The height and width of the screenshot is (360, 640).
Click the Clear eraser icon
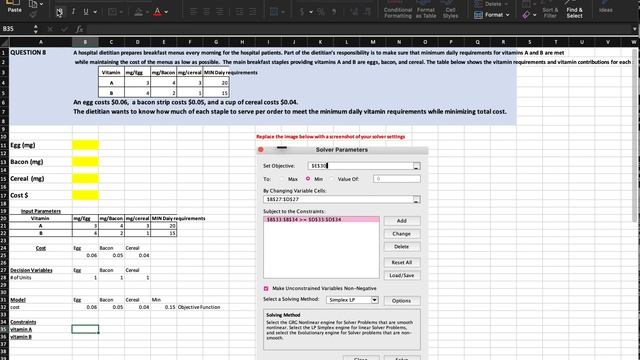click(x=526, y=15)
